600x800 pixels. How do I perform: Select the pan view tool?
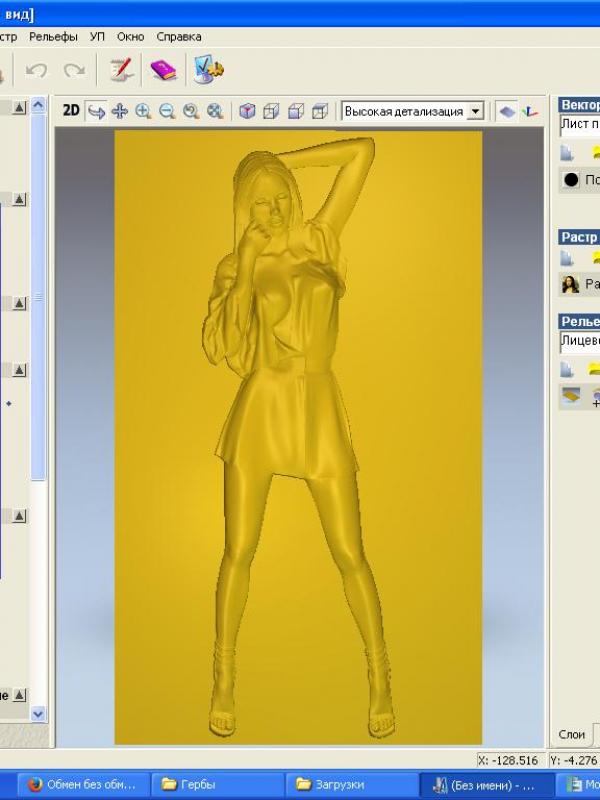tap(120, 111)
